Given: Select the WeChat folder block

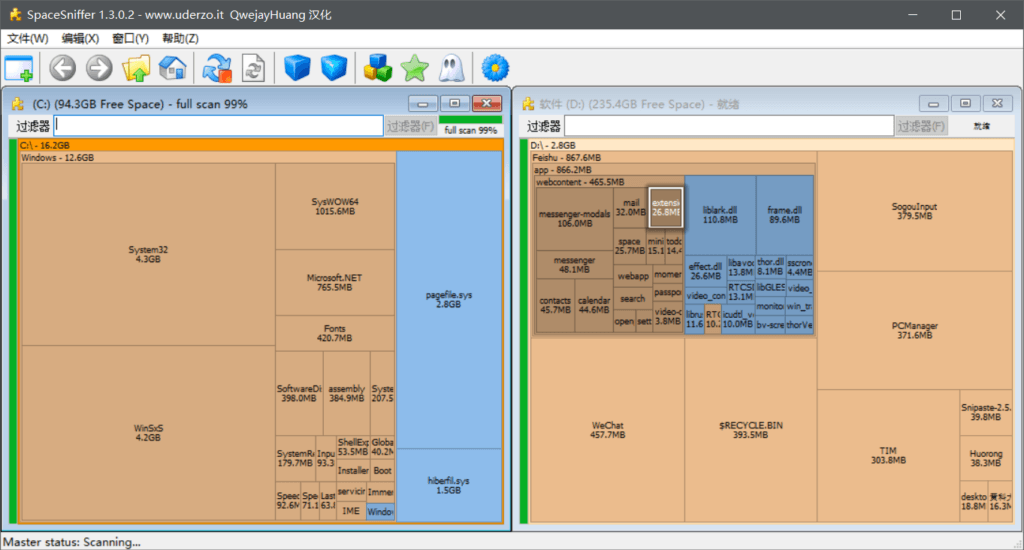Looking at the screenshot, I should point(607,430).
